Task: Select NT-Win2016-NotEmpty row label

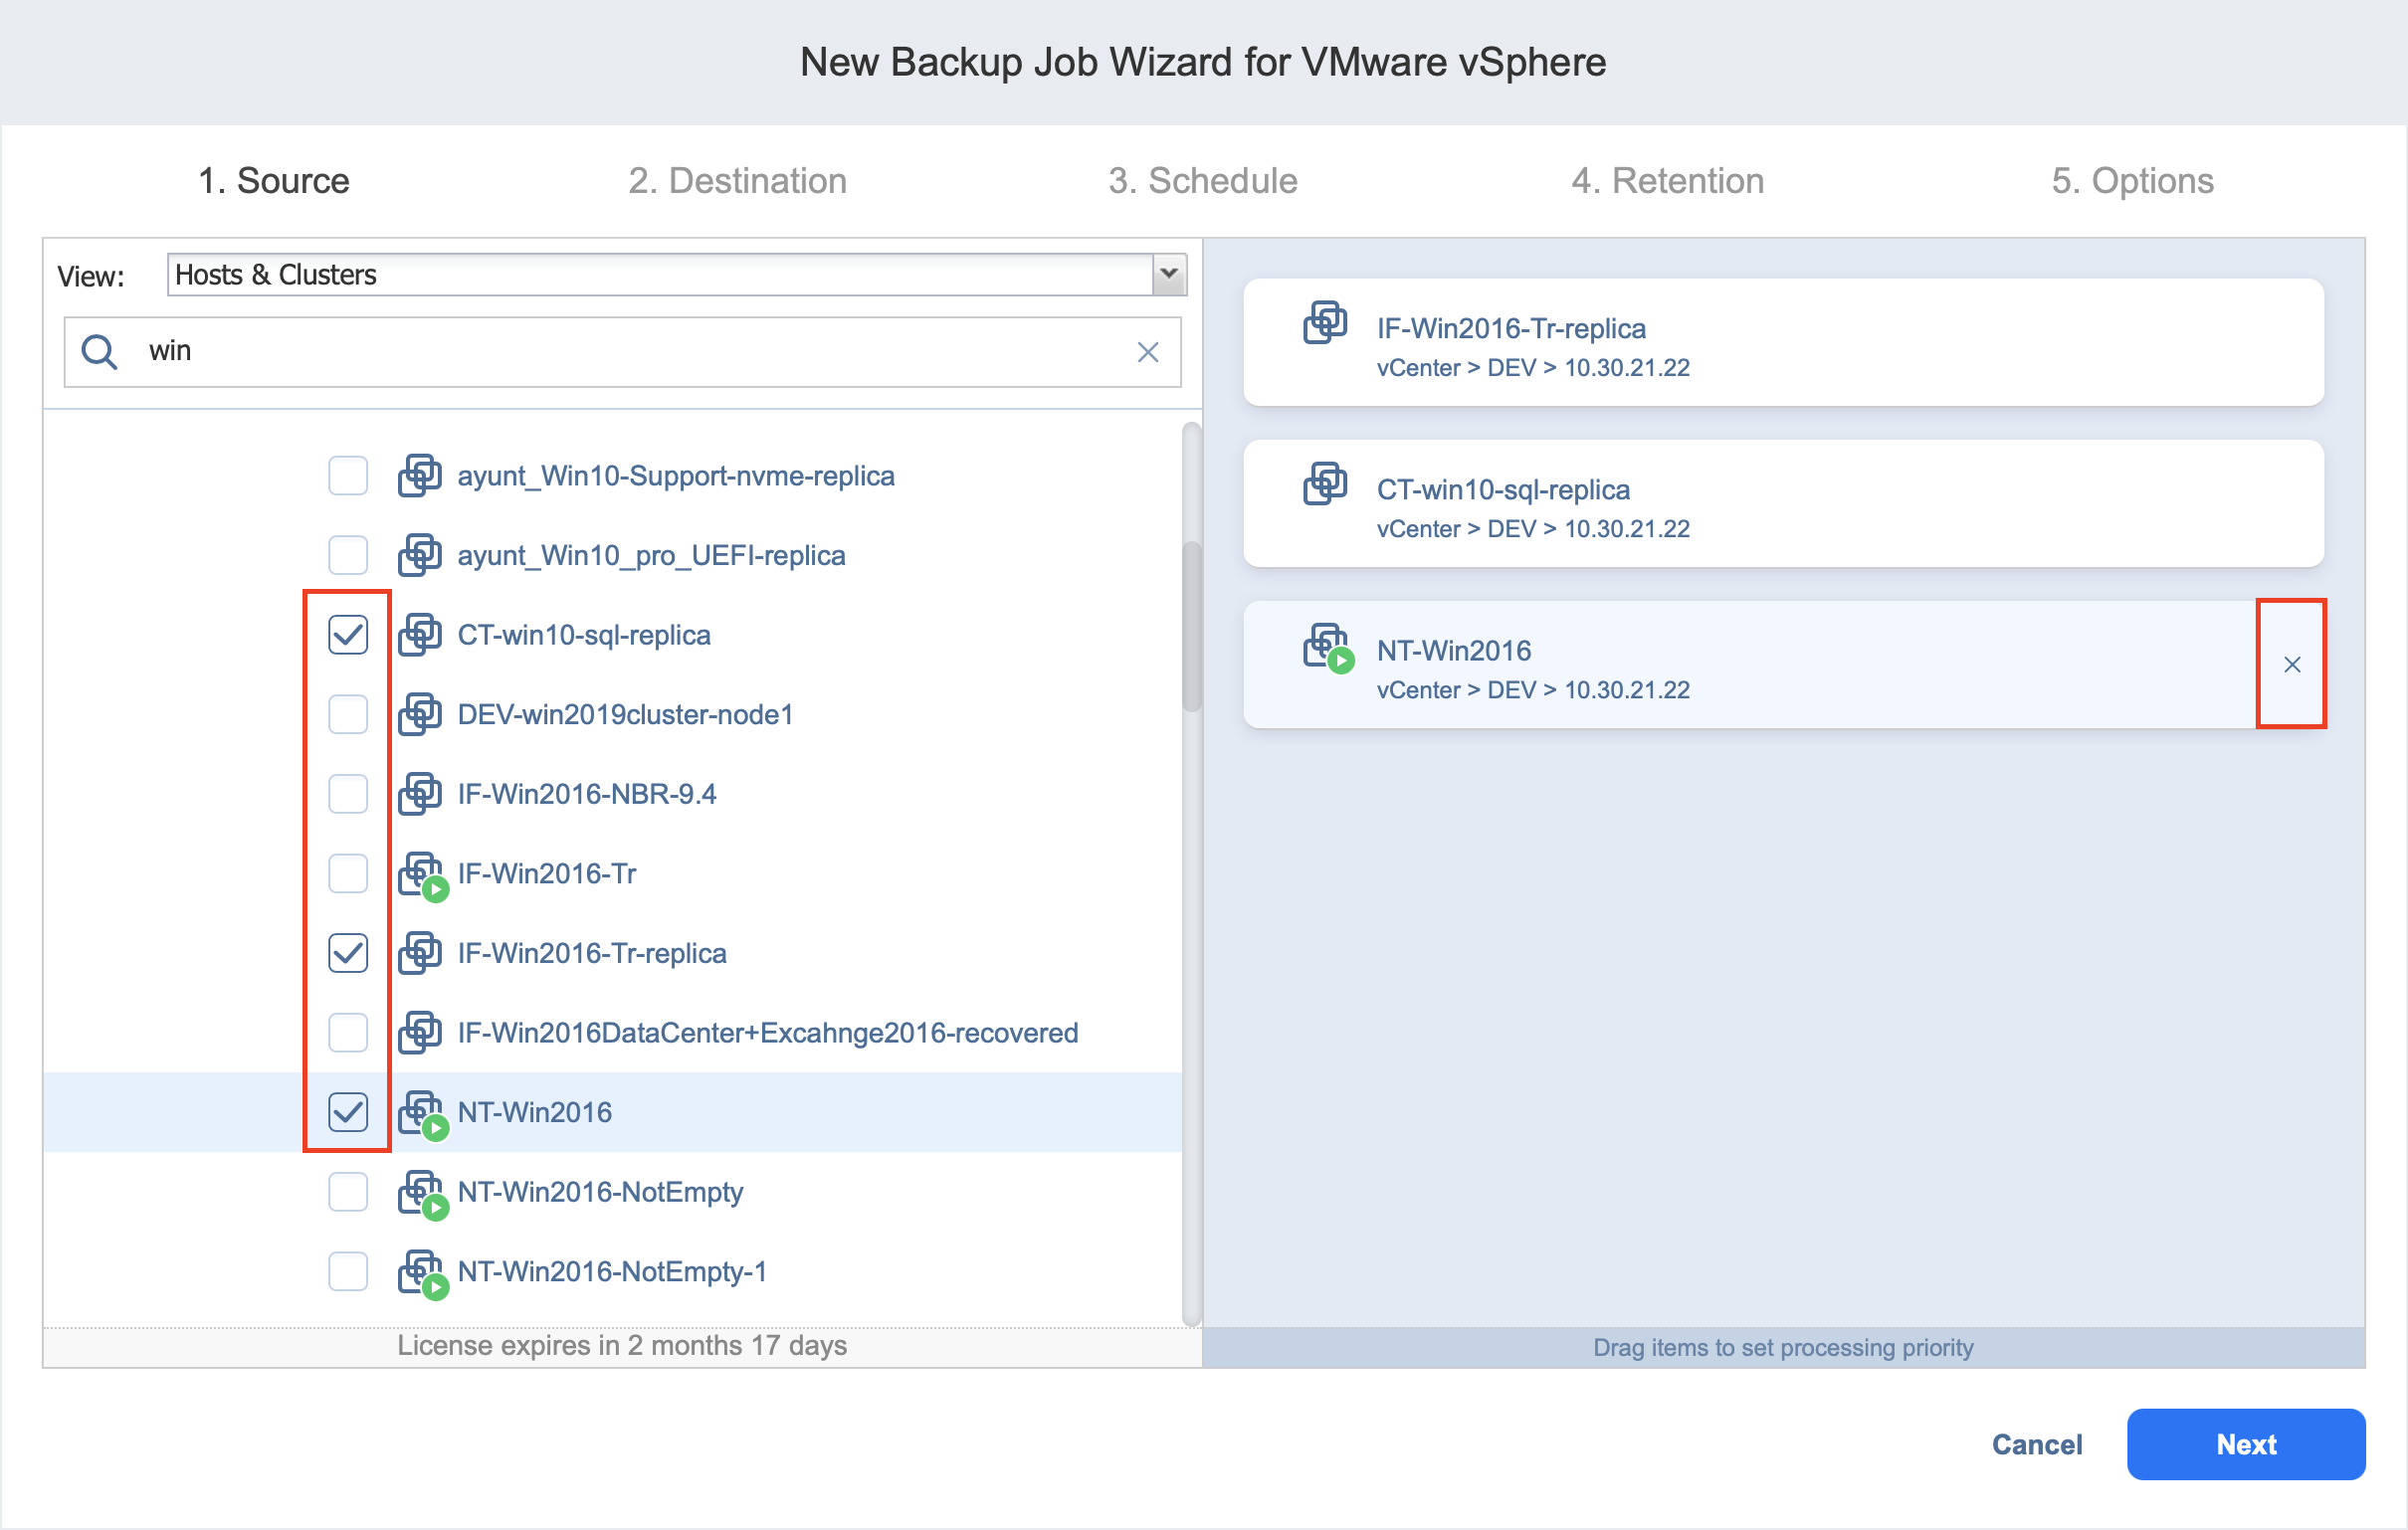Action: click(600, 1192)
